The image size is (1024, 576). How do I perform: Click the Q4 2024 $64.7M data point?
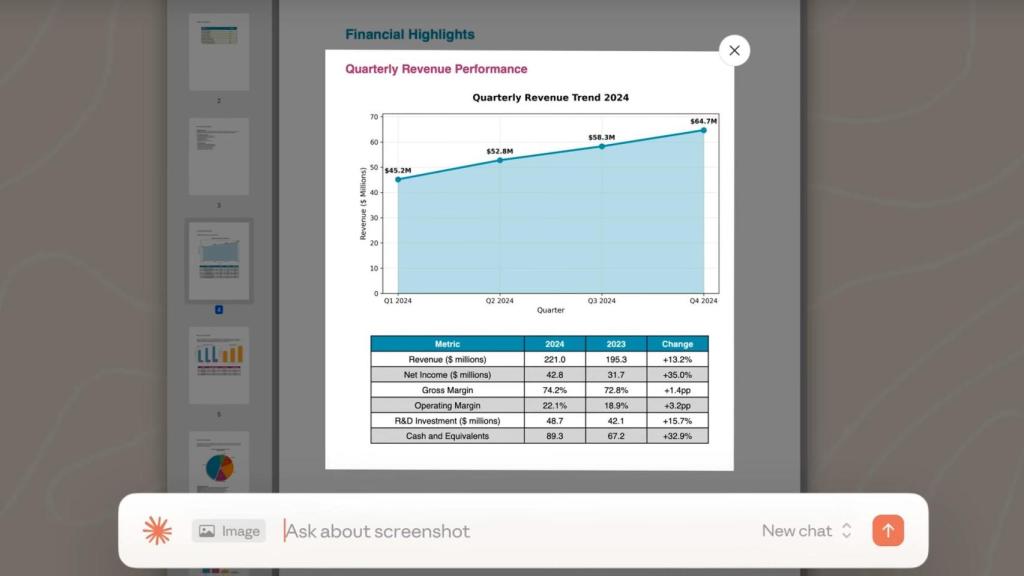tap(703, 130)
